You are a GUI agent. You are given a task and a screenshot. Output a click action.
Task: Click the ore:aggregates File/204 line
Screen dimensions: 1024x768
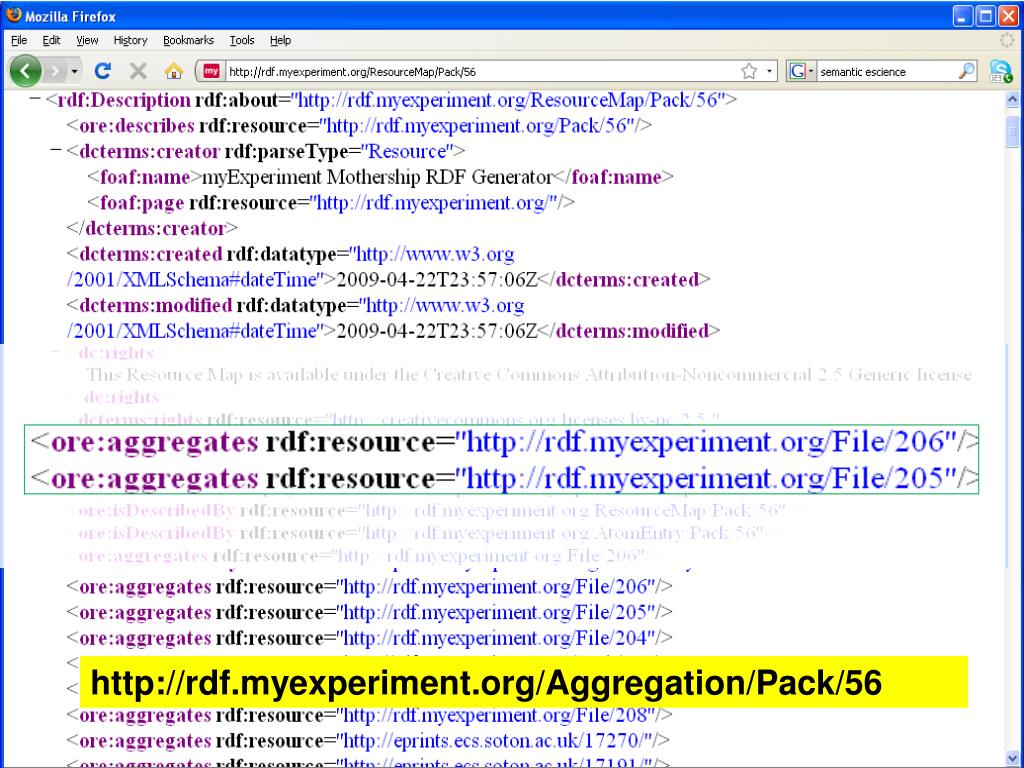(369, 638)
